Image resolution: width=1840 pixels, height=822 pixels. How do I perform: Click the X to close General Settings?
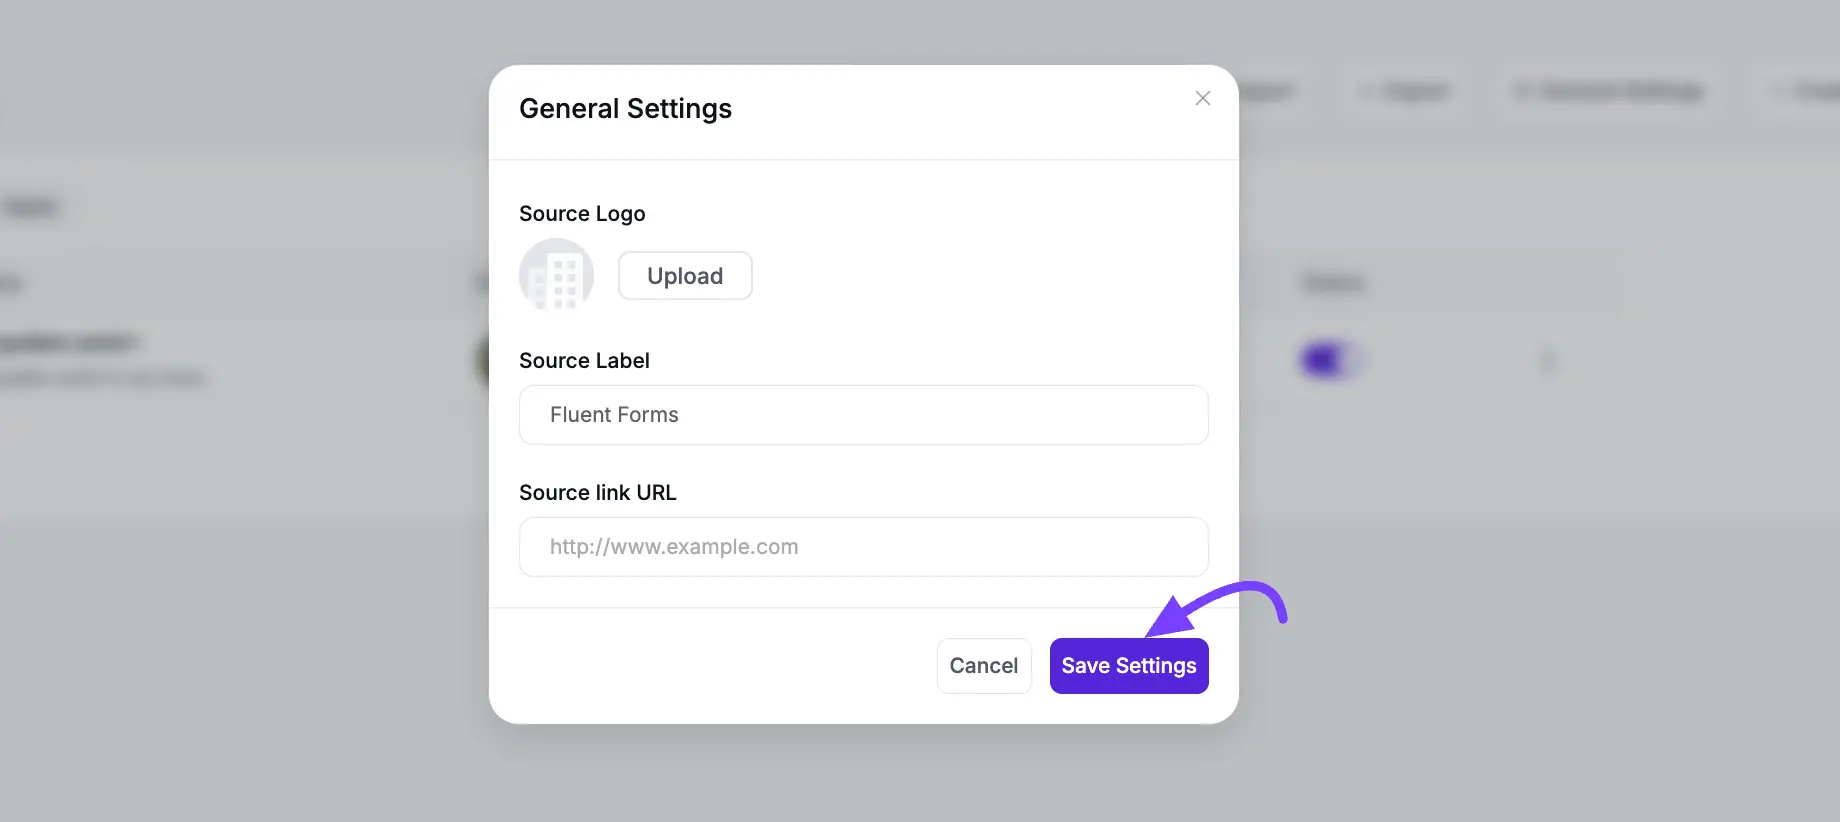point(1202,98)
